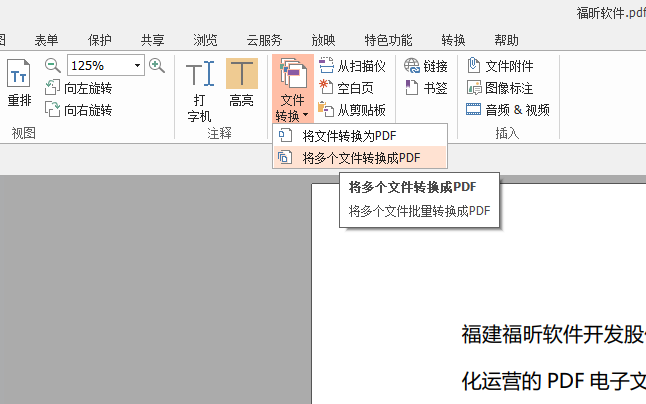Rotate view left (向左旋转)
Viewport: 646px width, 404px height.
tap(78, 88)
